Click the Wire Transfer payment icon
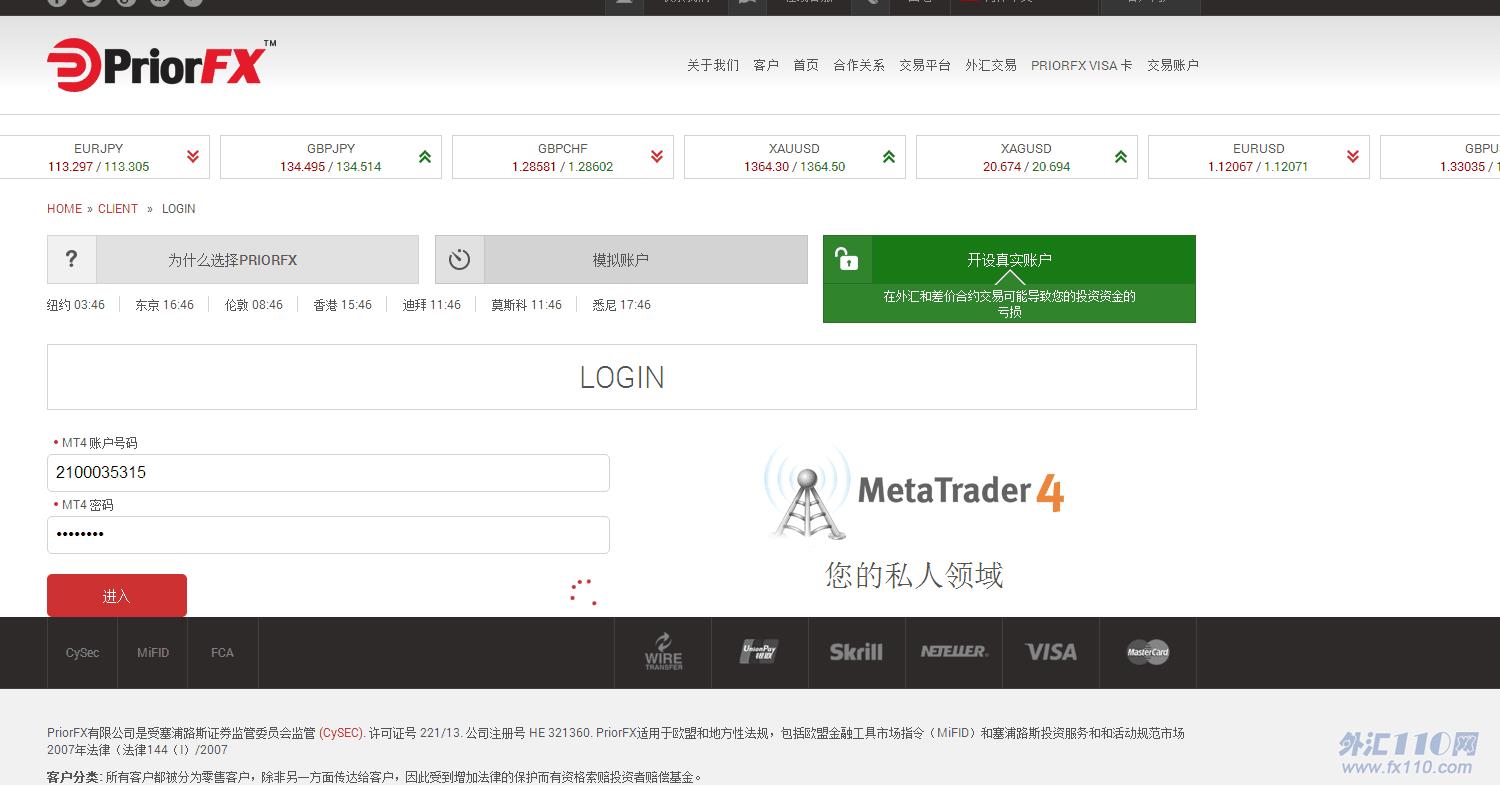Viewport: 1500px width, 785px height. (x=663, y=652)
